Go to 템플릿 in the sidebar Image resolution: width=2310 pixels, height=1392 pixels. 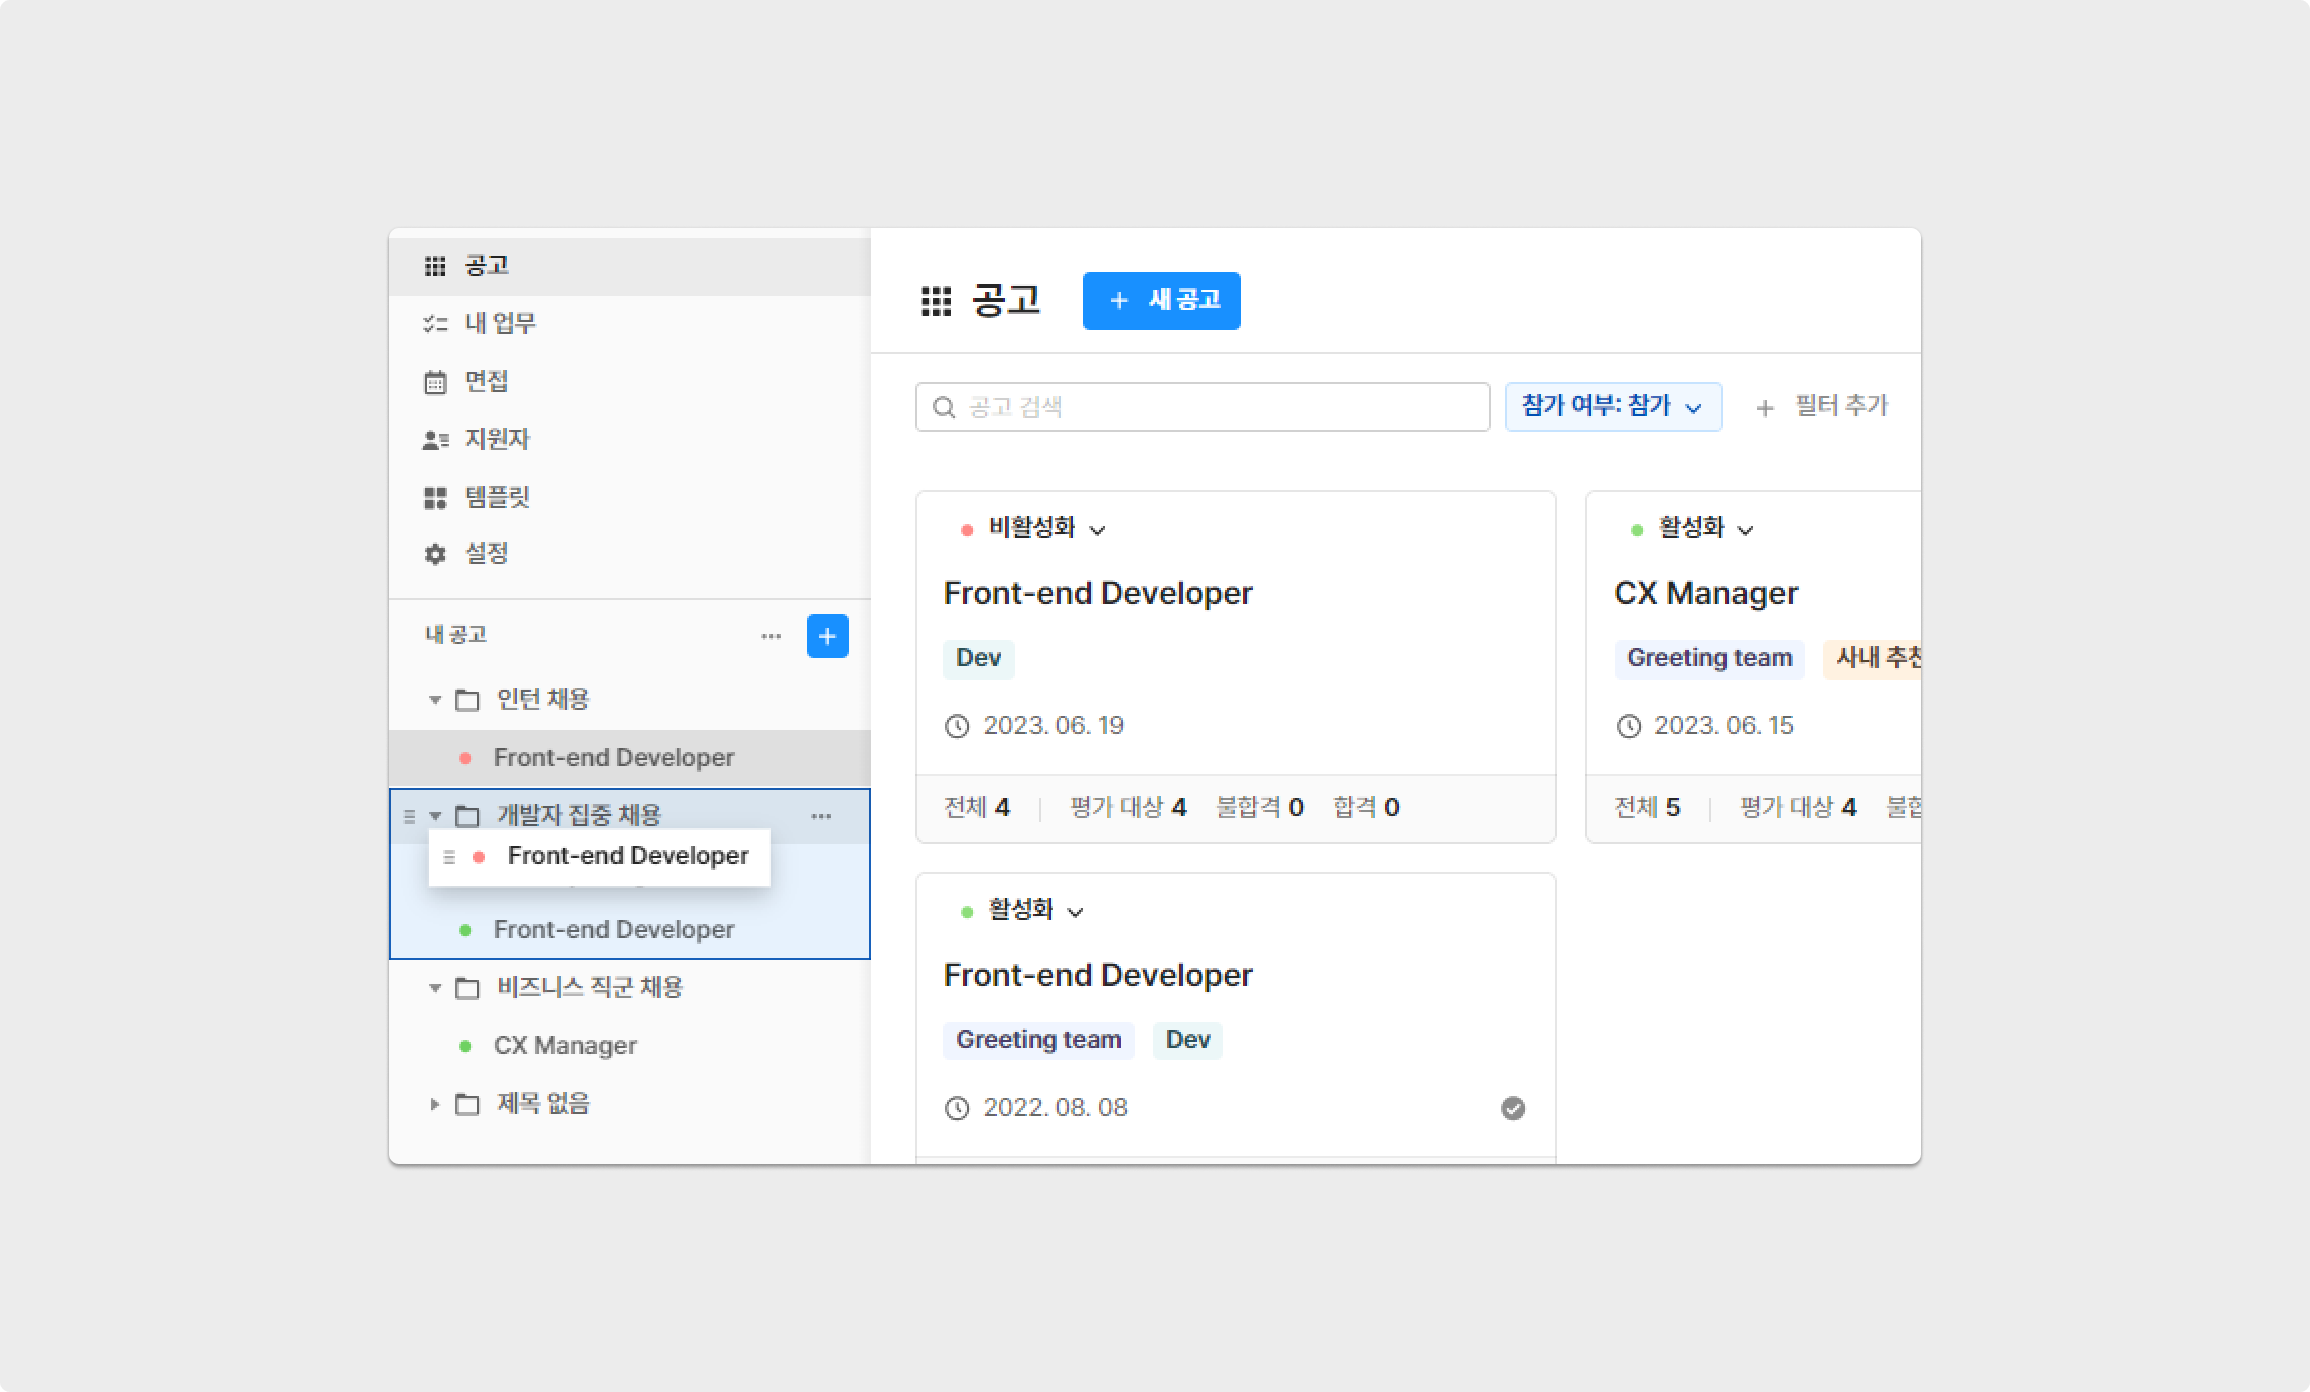pos(497,497)
